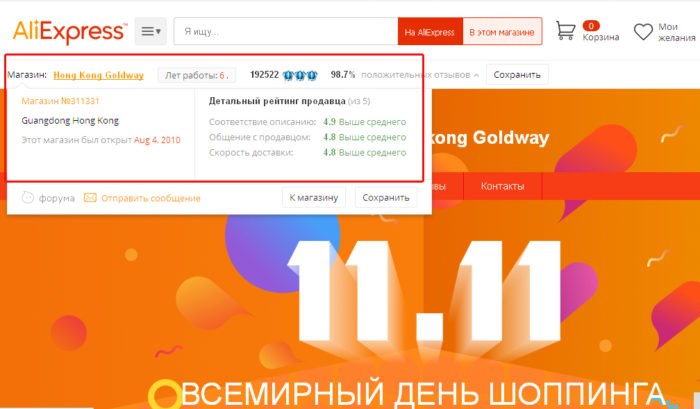Click 'Детальный рейтинг продавца' heading
Viewport: 700px width, 409px height.
pyautogui.click(x=277, y=101)
